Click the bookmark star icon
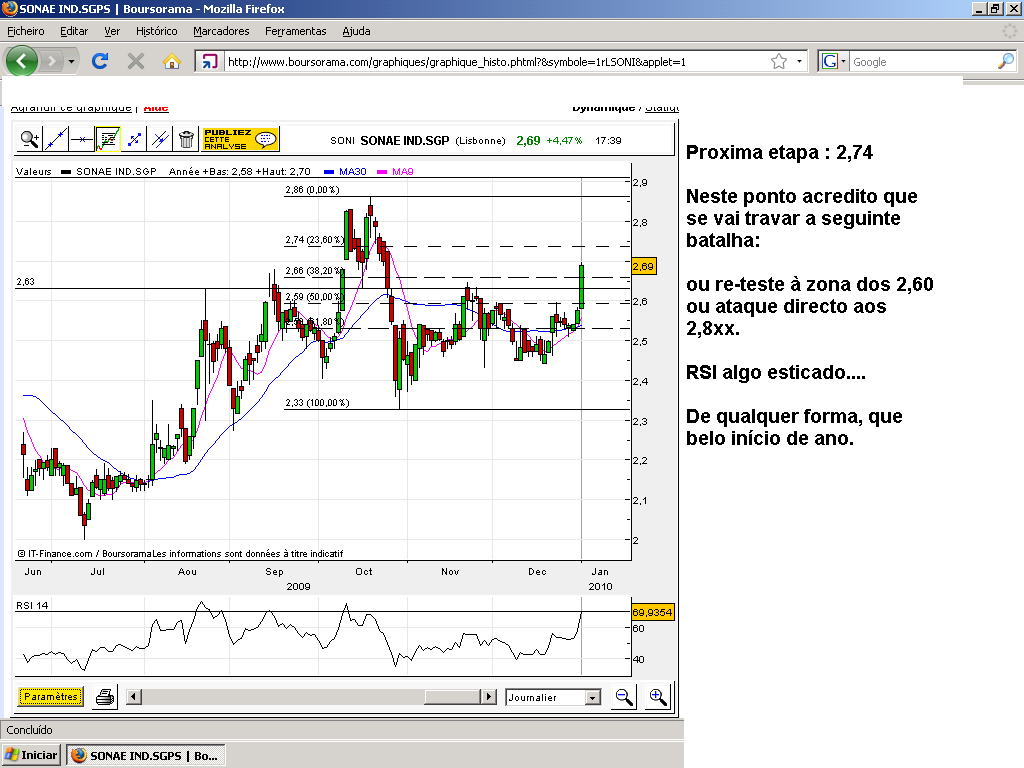This screenshot has width=1024, height=768. (x=778, y=61)
